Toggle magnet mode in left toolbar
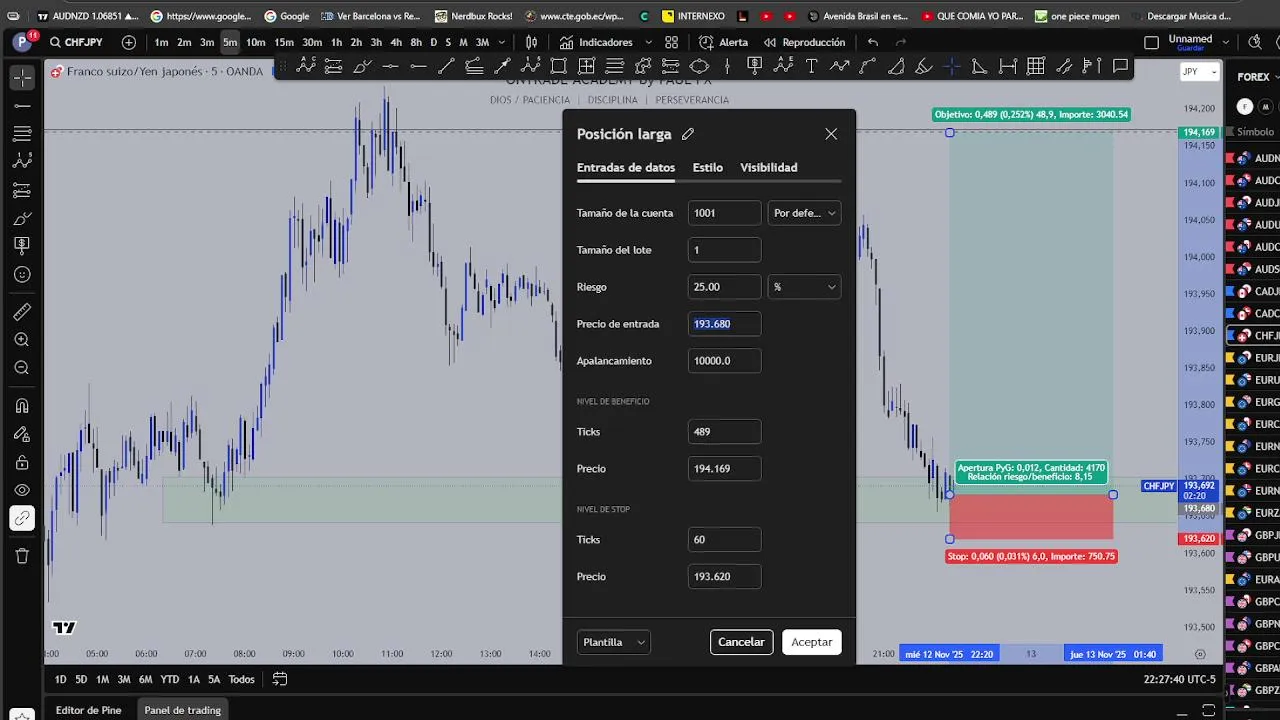Image resolution: width=1280 pixels, height=720 pixels. point(22,406)
